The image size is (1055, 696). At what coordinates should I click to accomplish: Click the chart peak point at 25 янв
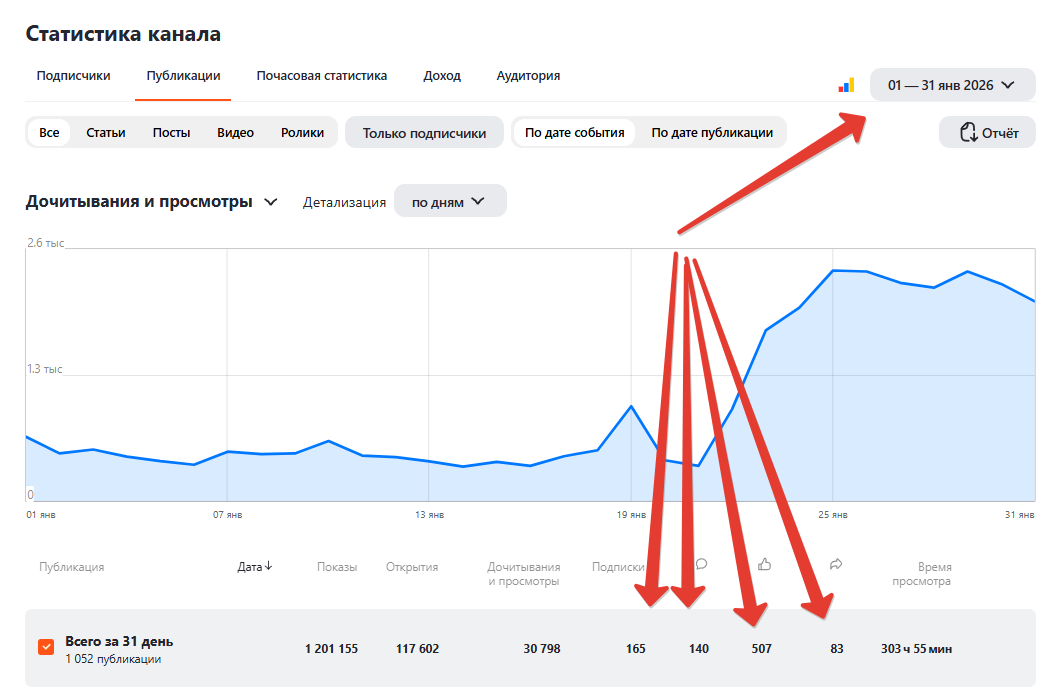(833, 271)
